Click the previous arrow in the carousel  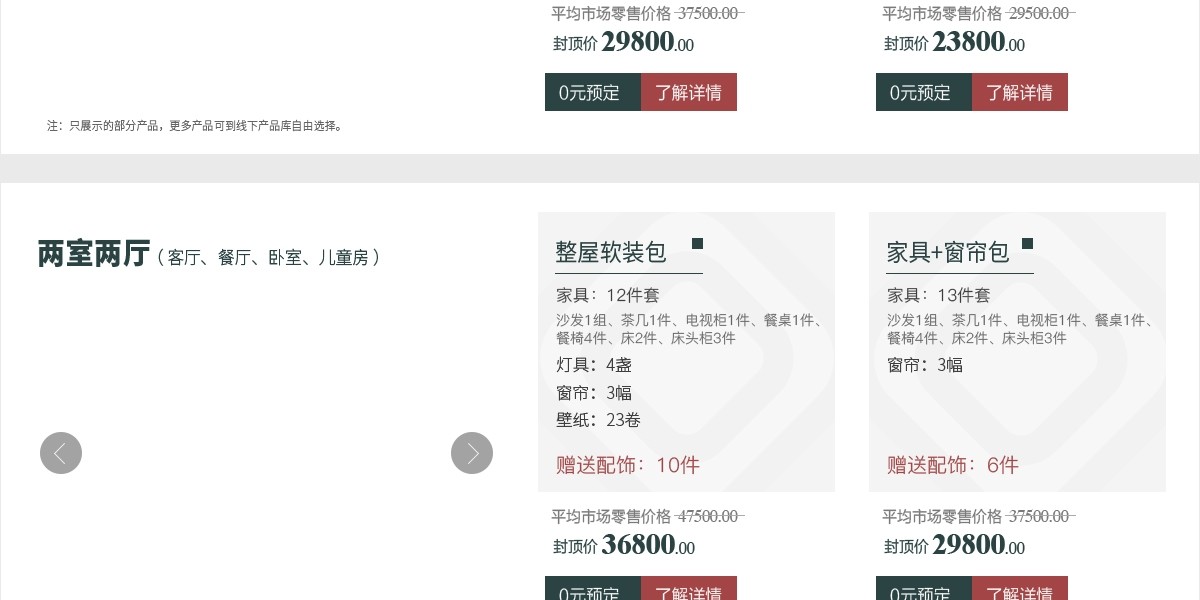61,453
